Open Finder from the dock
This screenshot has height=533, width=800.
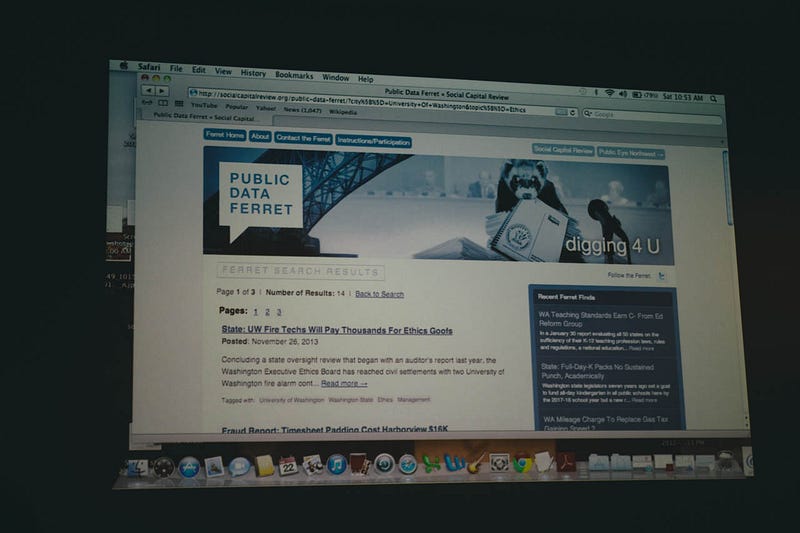pos(136,468)
